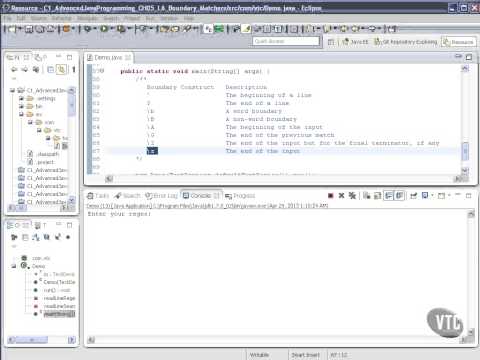This screenshot has height=360, width=480.
Task: Select the com.vtc package in Outline
Action: point(36,258)
